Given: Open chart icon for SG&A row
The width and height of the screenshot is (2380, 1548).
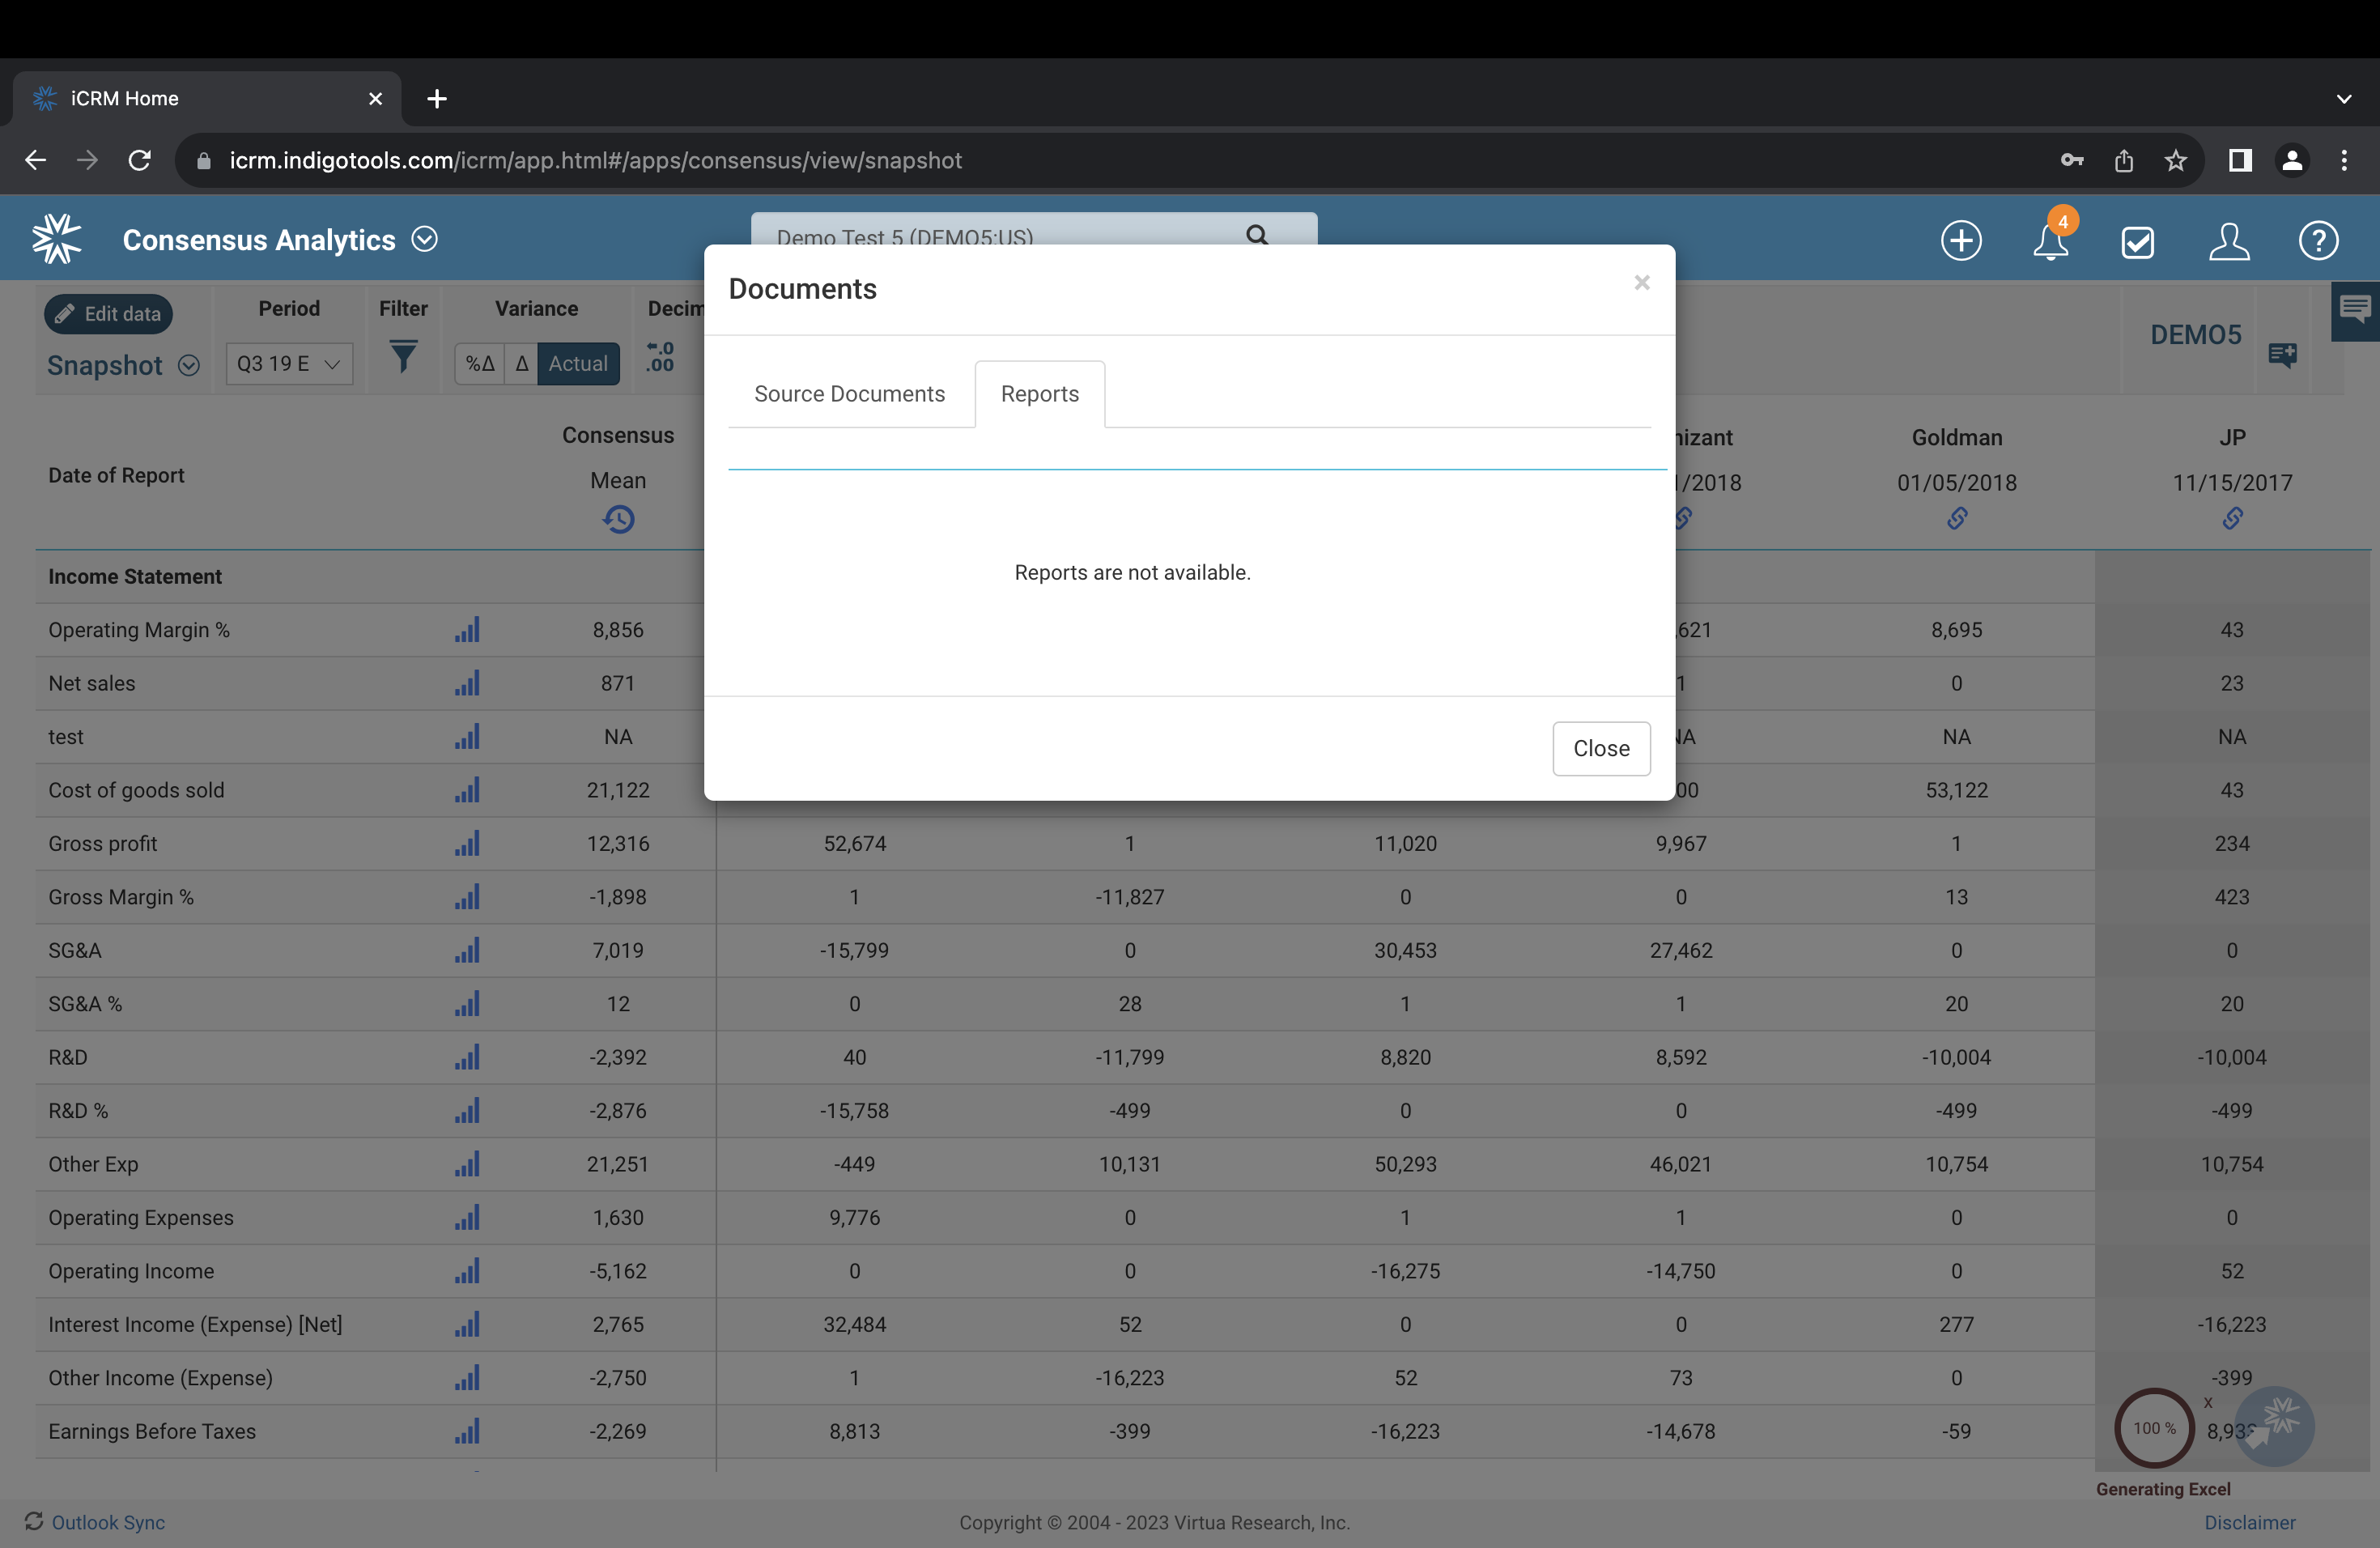Looking at the screenshot, I should (467, 950).
